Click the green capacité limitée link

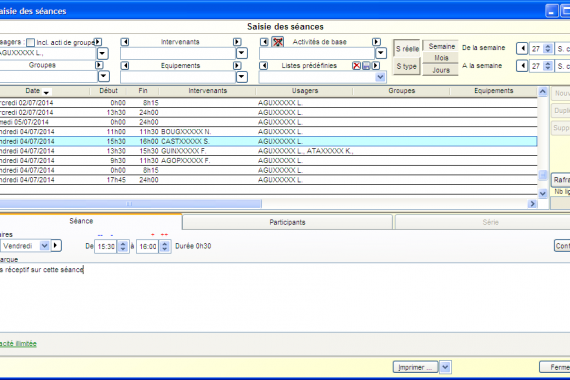click(18, 343)
